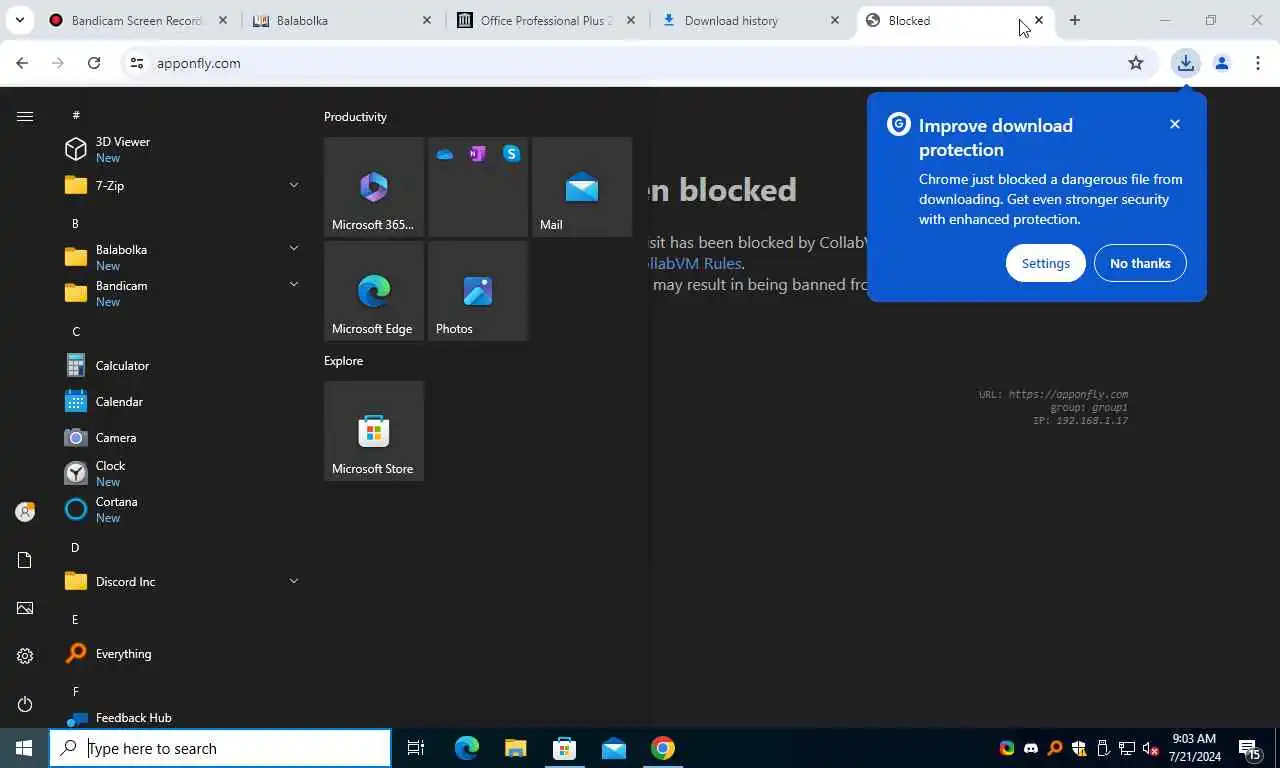Click the Discord tray icon
Image resolution: width=1280 pixels, height=768 pixels.
(x=1031, y=748)
